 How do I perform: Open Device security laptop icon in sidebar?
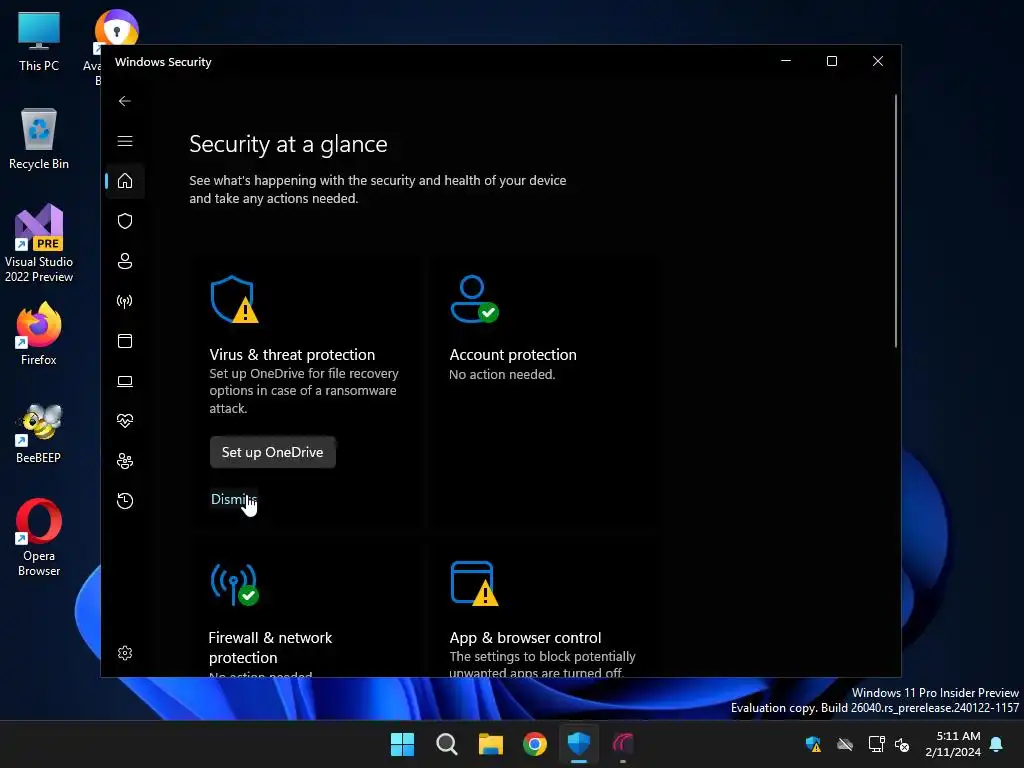click(125, 381)
